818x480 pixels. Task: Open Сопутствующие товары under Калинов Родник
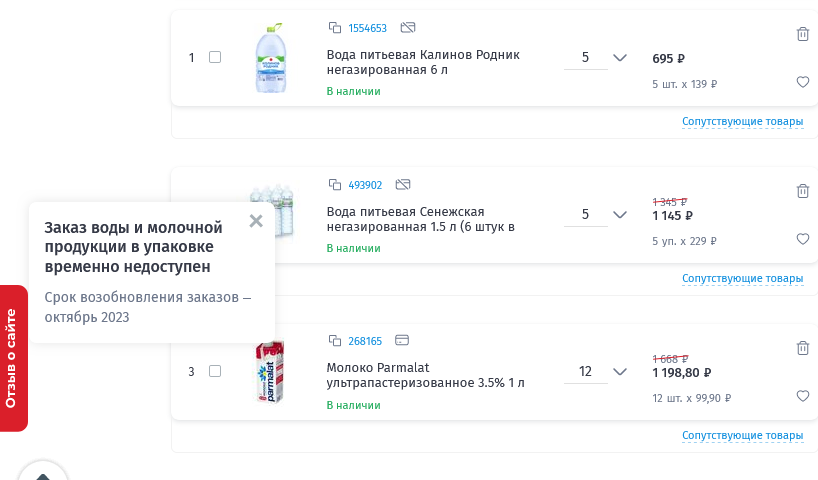point(742,122)
